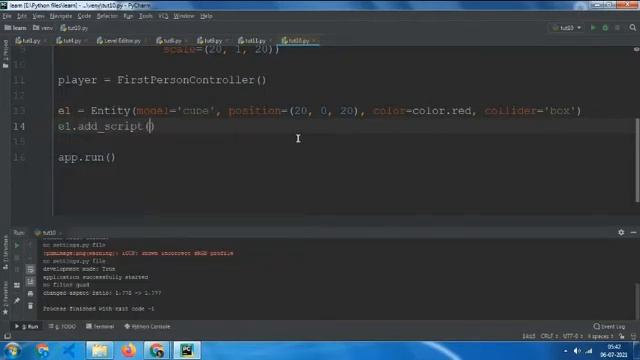Open the Windows Start menu

point(11,351)
